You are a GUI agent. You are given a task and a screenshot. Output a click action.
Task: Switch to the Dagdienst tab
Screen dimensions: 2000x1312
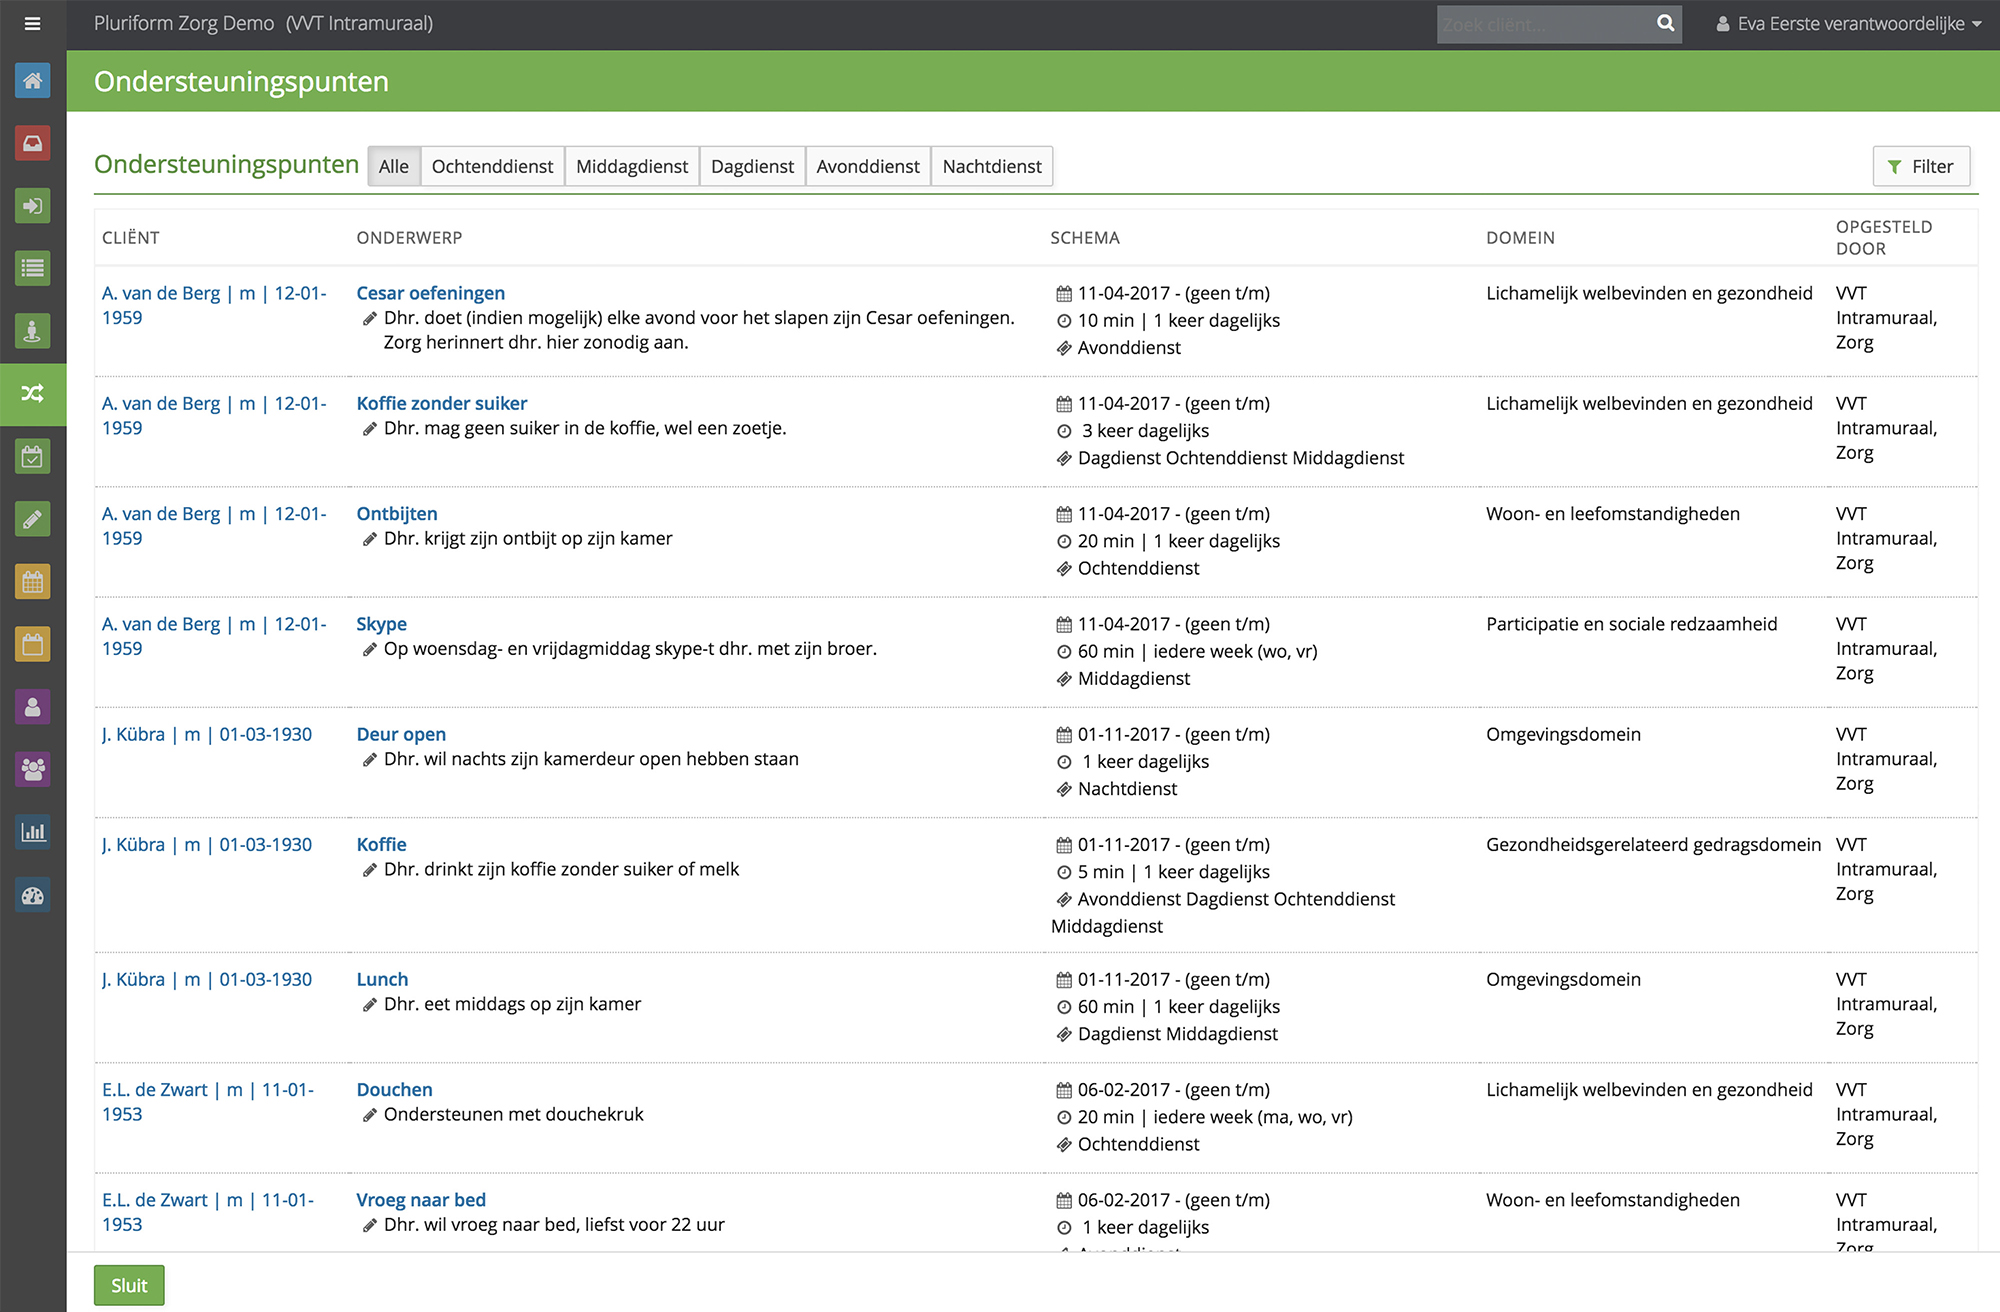tap(752, 166)
